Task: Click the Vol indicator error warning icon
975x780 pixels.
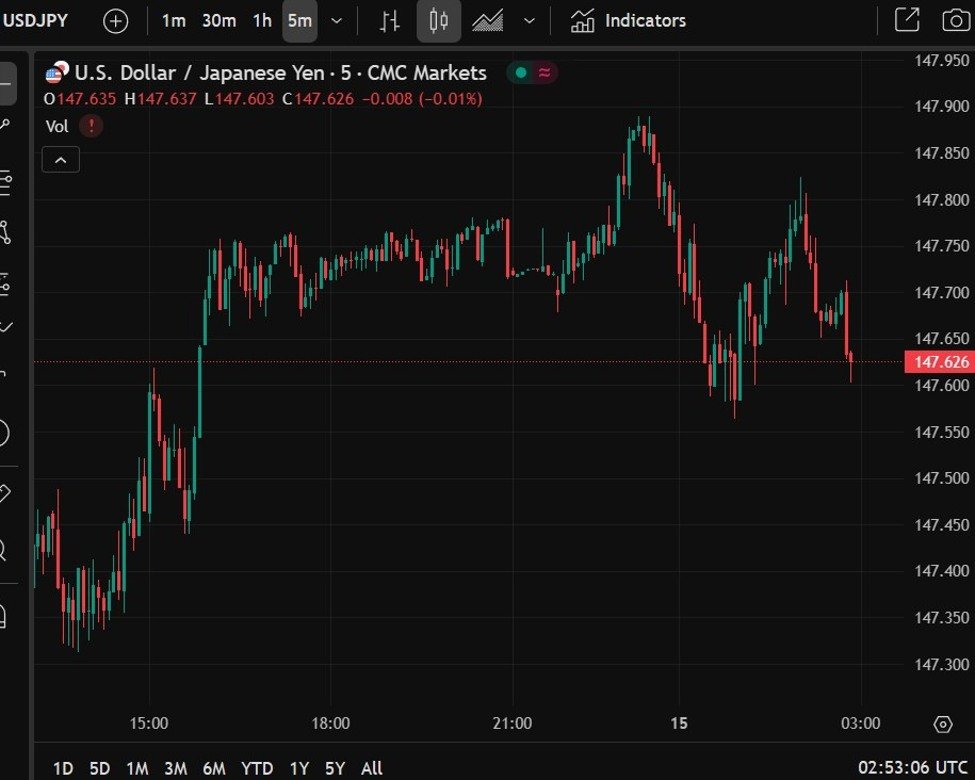Action: (92, 126)
